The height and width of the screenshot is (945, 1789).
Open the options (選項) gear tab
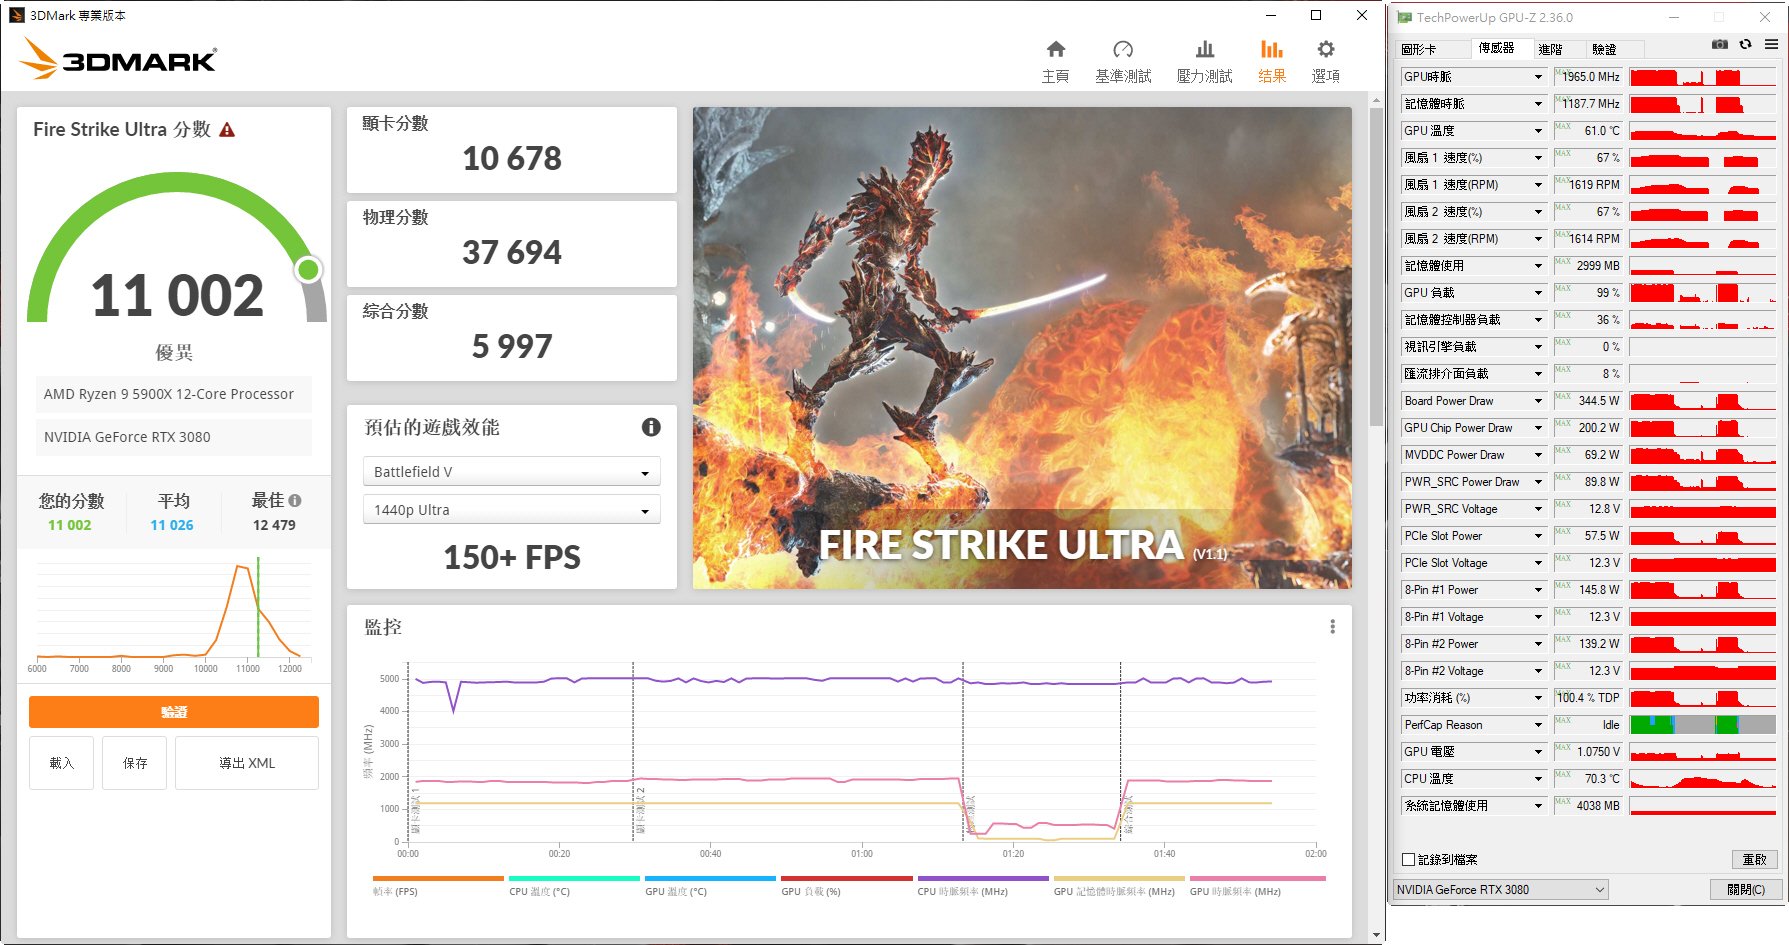click(1326, 61)
